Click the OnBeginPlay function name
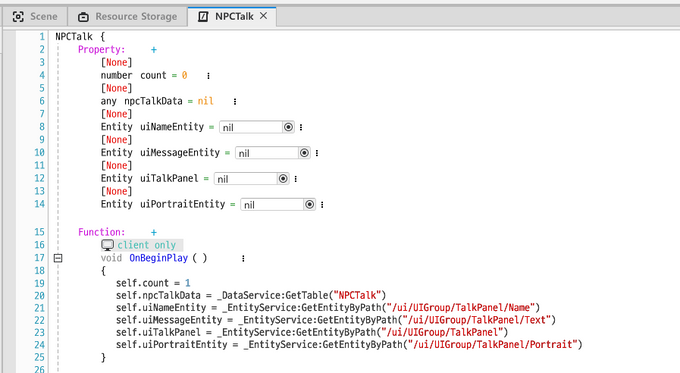Viewport: 680px width, 373px height. point(158,258)
